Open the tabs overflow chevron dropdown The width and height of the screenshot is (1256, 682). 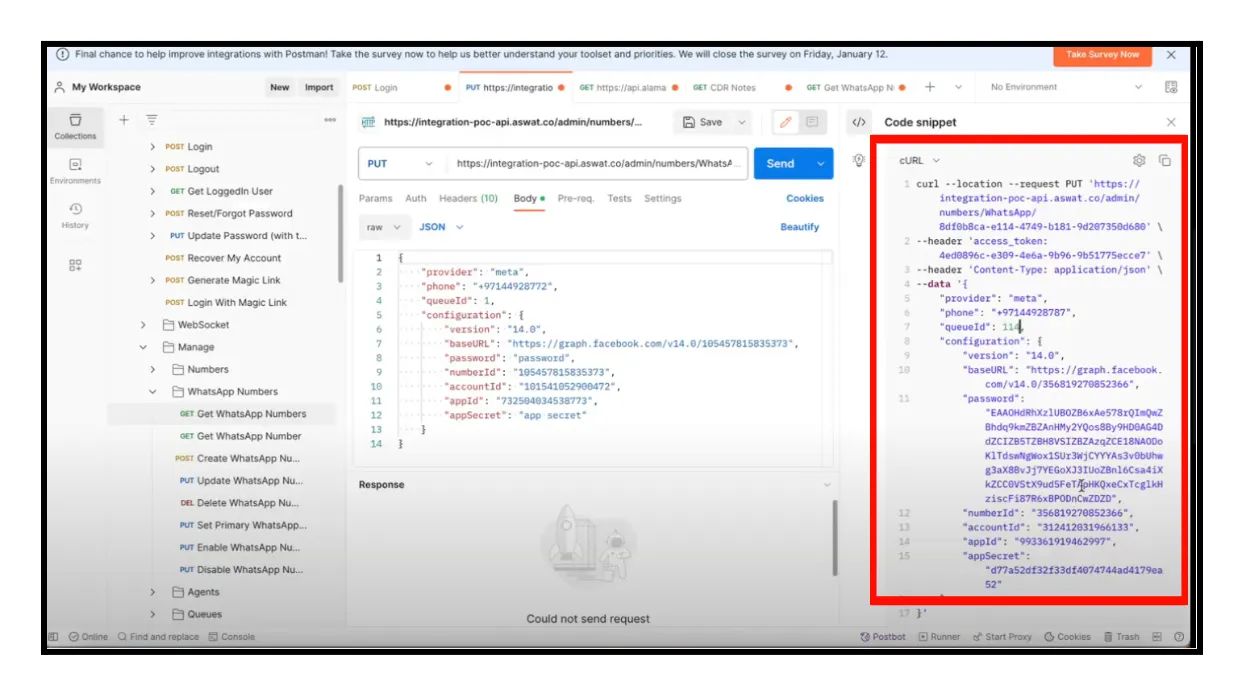[958, 87]
